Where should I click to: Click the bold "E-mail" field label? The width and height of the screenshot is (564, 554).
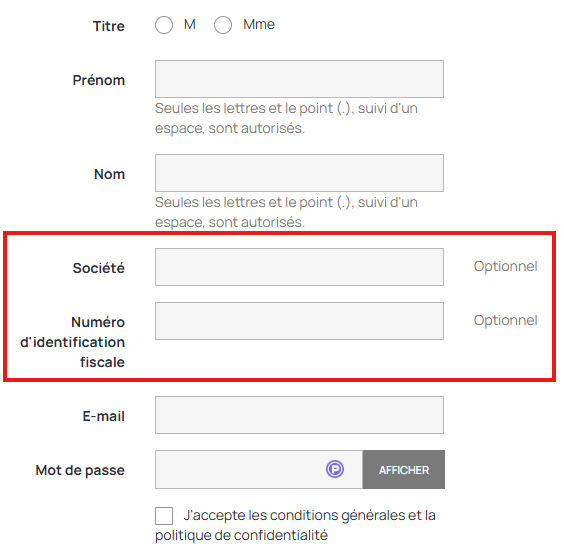pos(104,416)
